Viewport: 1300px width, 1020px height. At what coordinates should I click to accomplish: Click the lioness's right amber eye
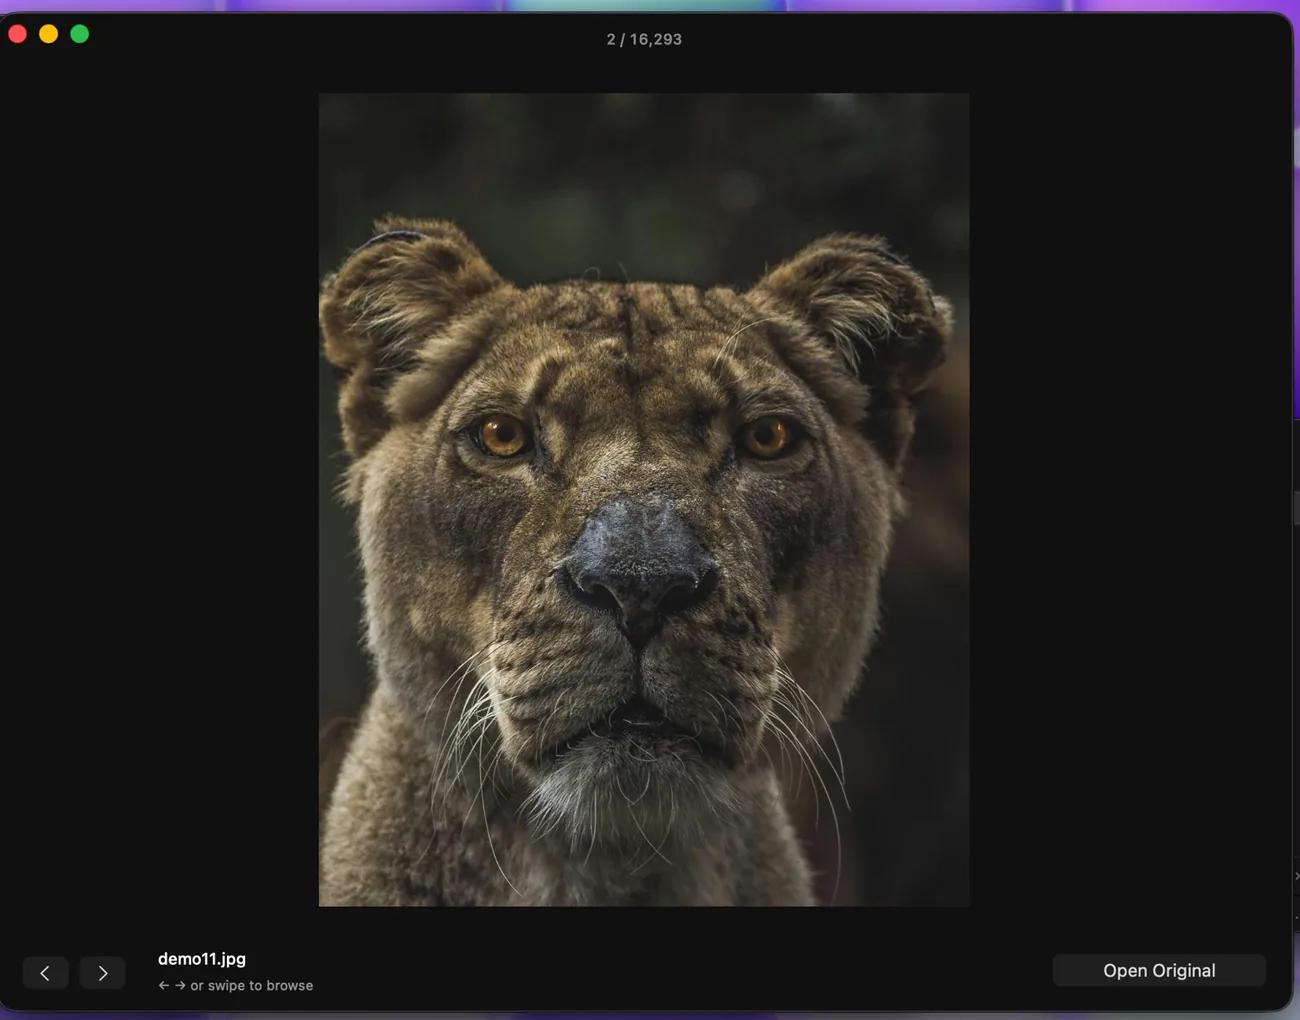click(x=767, y=437)
